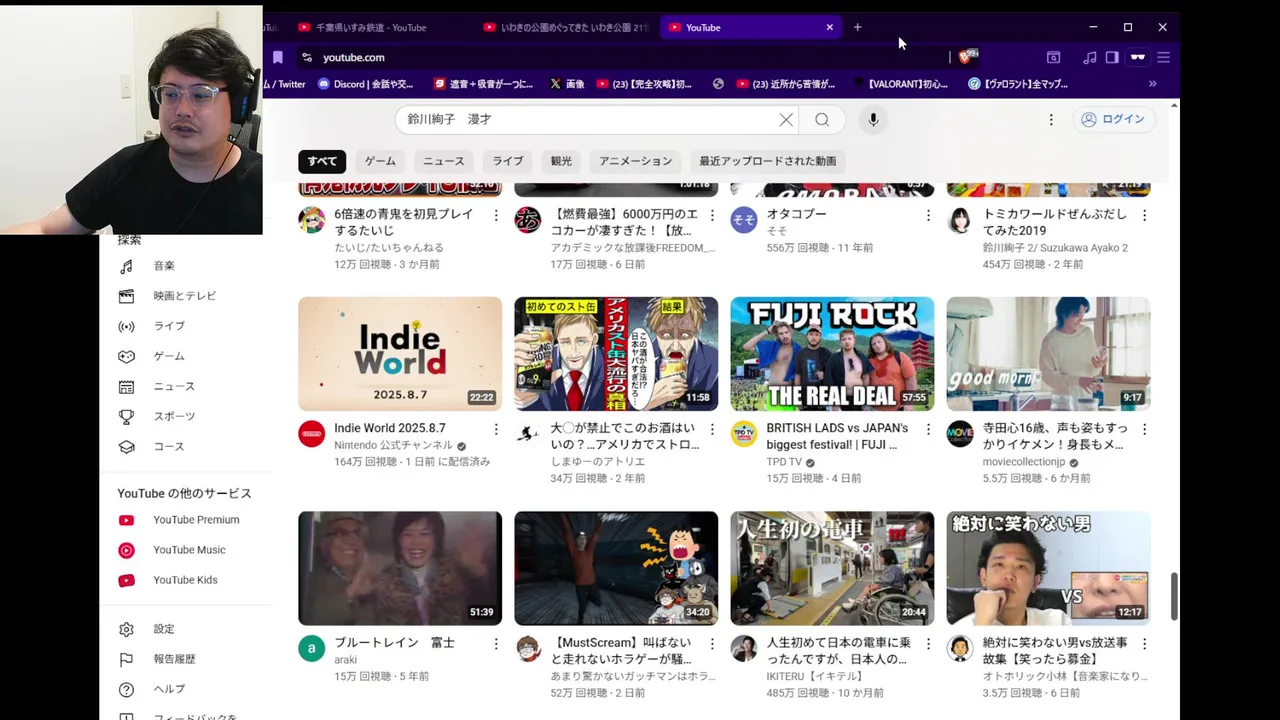Open the 音楽 (Music) sidebar item
The height and width of the screenshot is (720, 1280).
coord(163,266)
